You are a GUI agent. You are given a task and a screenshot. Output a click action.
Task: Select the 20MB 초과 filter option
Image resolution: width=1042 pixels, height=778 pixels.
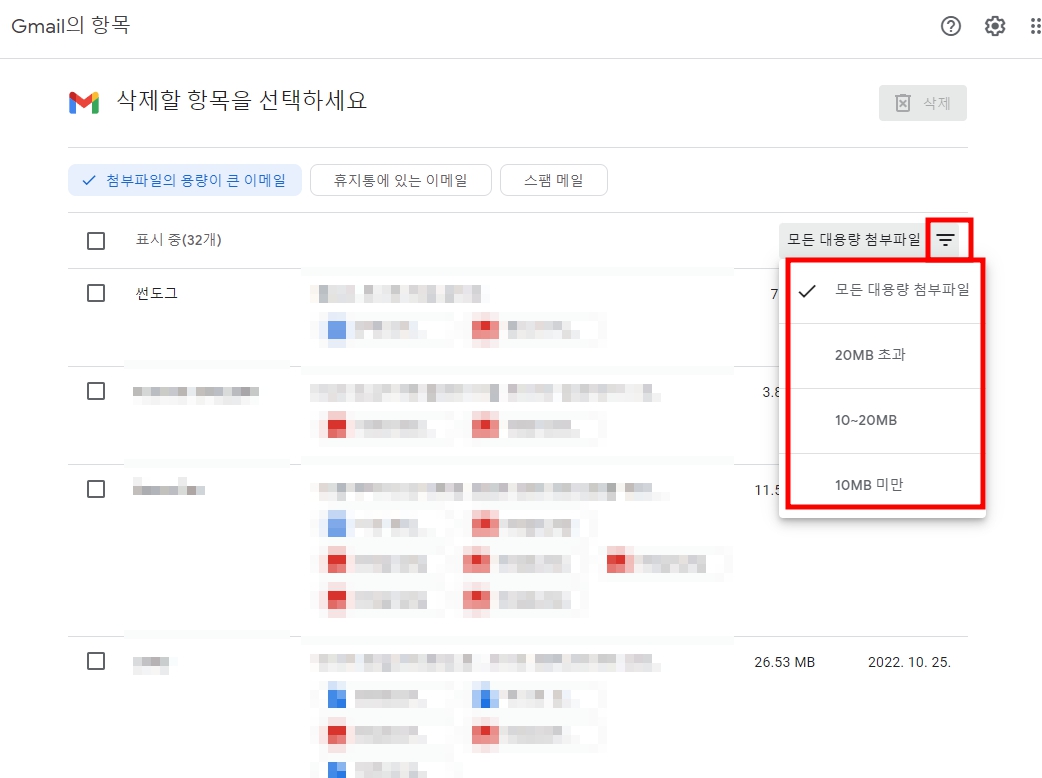pos(880,356)
